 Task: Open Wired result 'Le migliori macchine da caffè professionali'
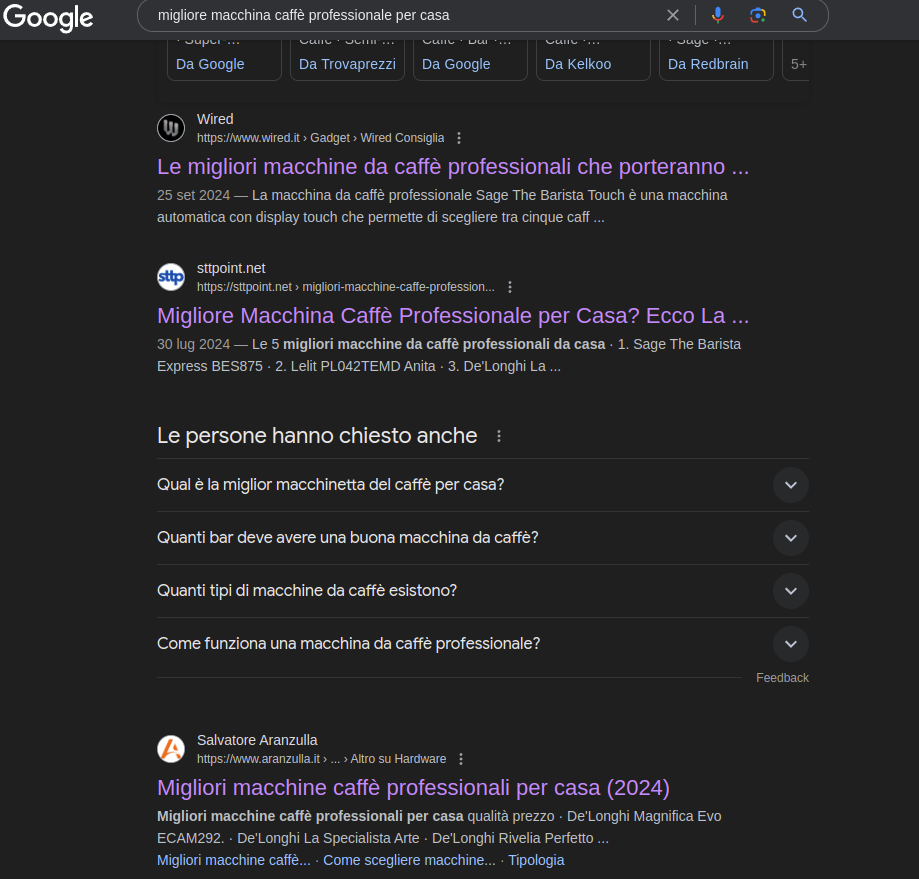(x=453, y=167)
